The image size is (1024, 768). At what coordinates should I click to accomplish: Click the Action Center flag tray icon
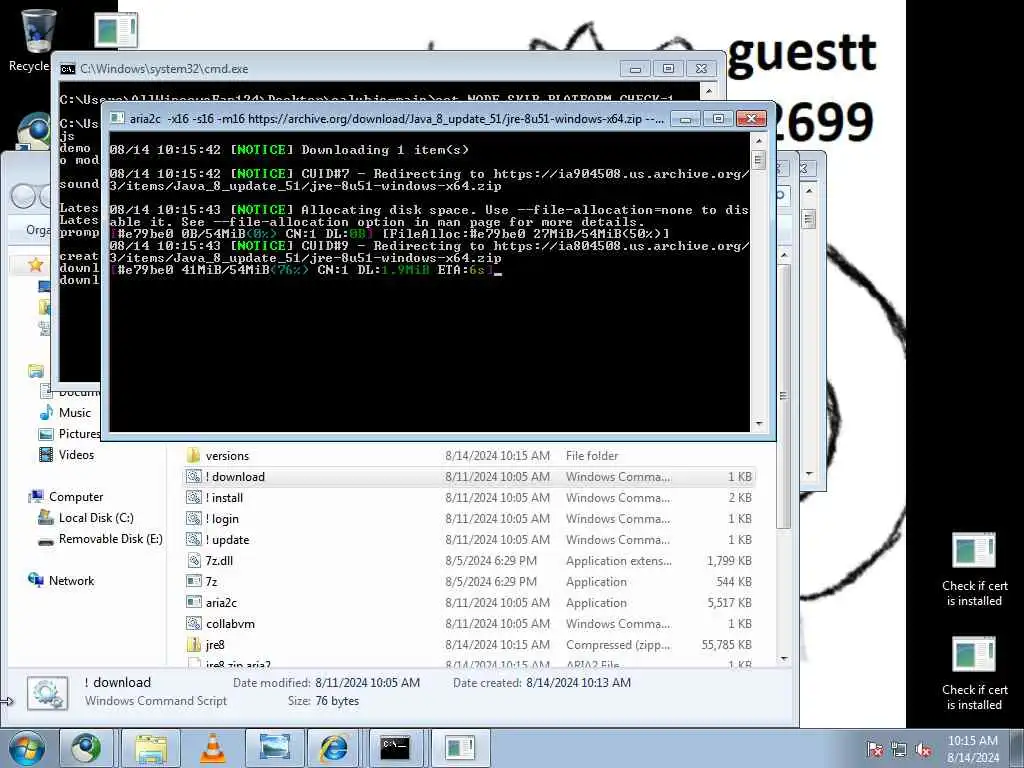tap(875, 749)
